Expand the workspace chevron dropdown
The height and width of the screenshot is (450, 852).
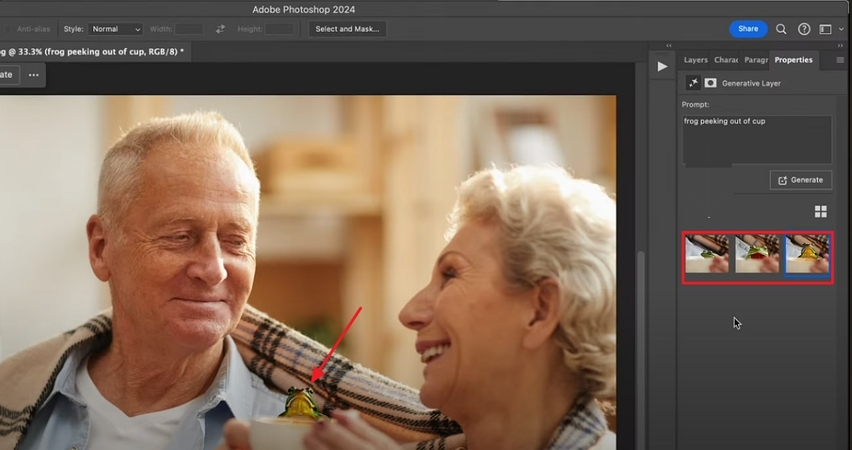pos(841,29)
